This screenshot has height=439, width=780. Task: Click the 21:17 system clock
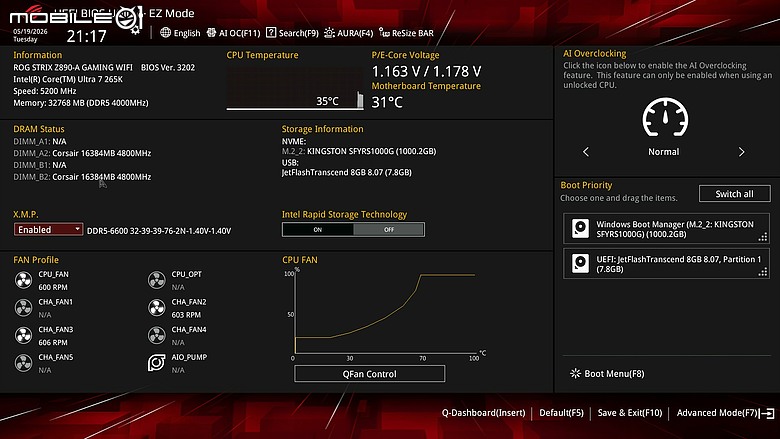pos(87,36)
